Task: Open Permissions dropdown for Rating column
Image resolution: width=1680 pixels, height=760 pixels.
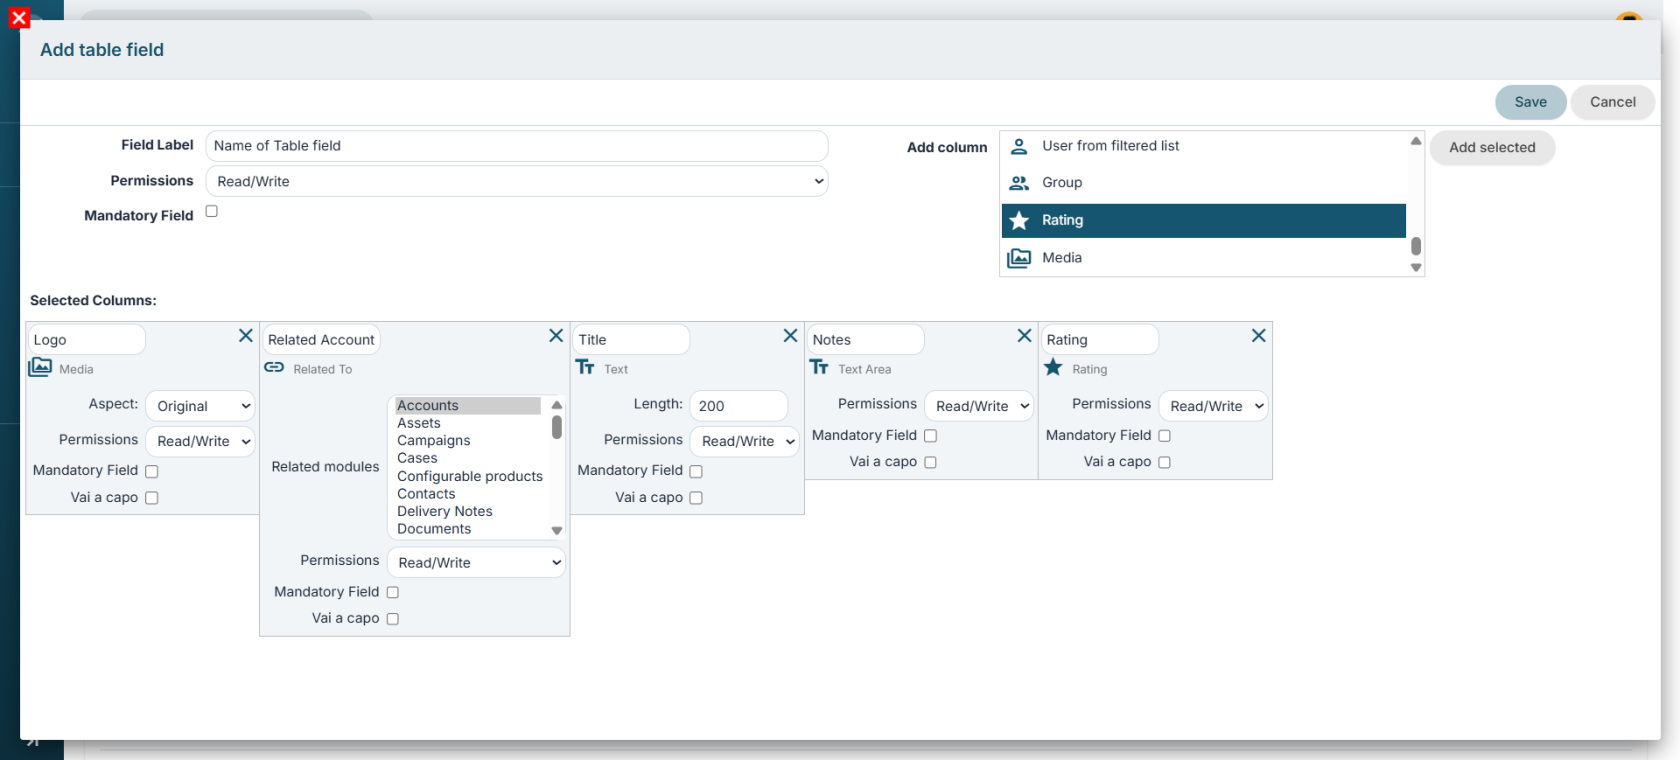Action: [1212, 406]
